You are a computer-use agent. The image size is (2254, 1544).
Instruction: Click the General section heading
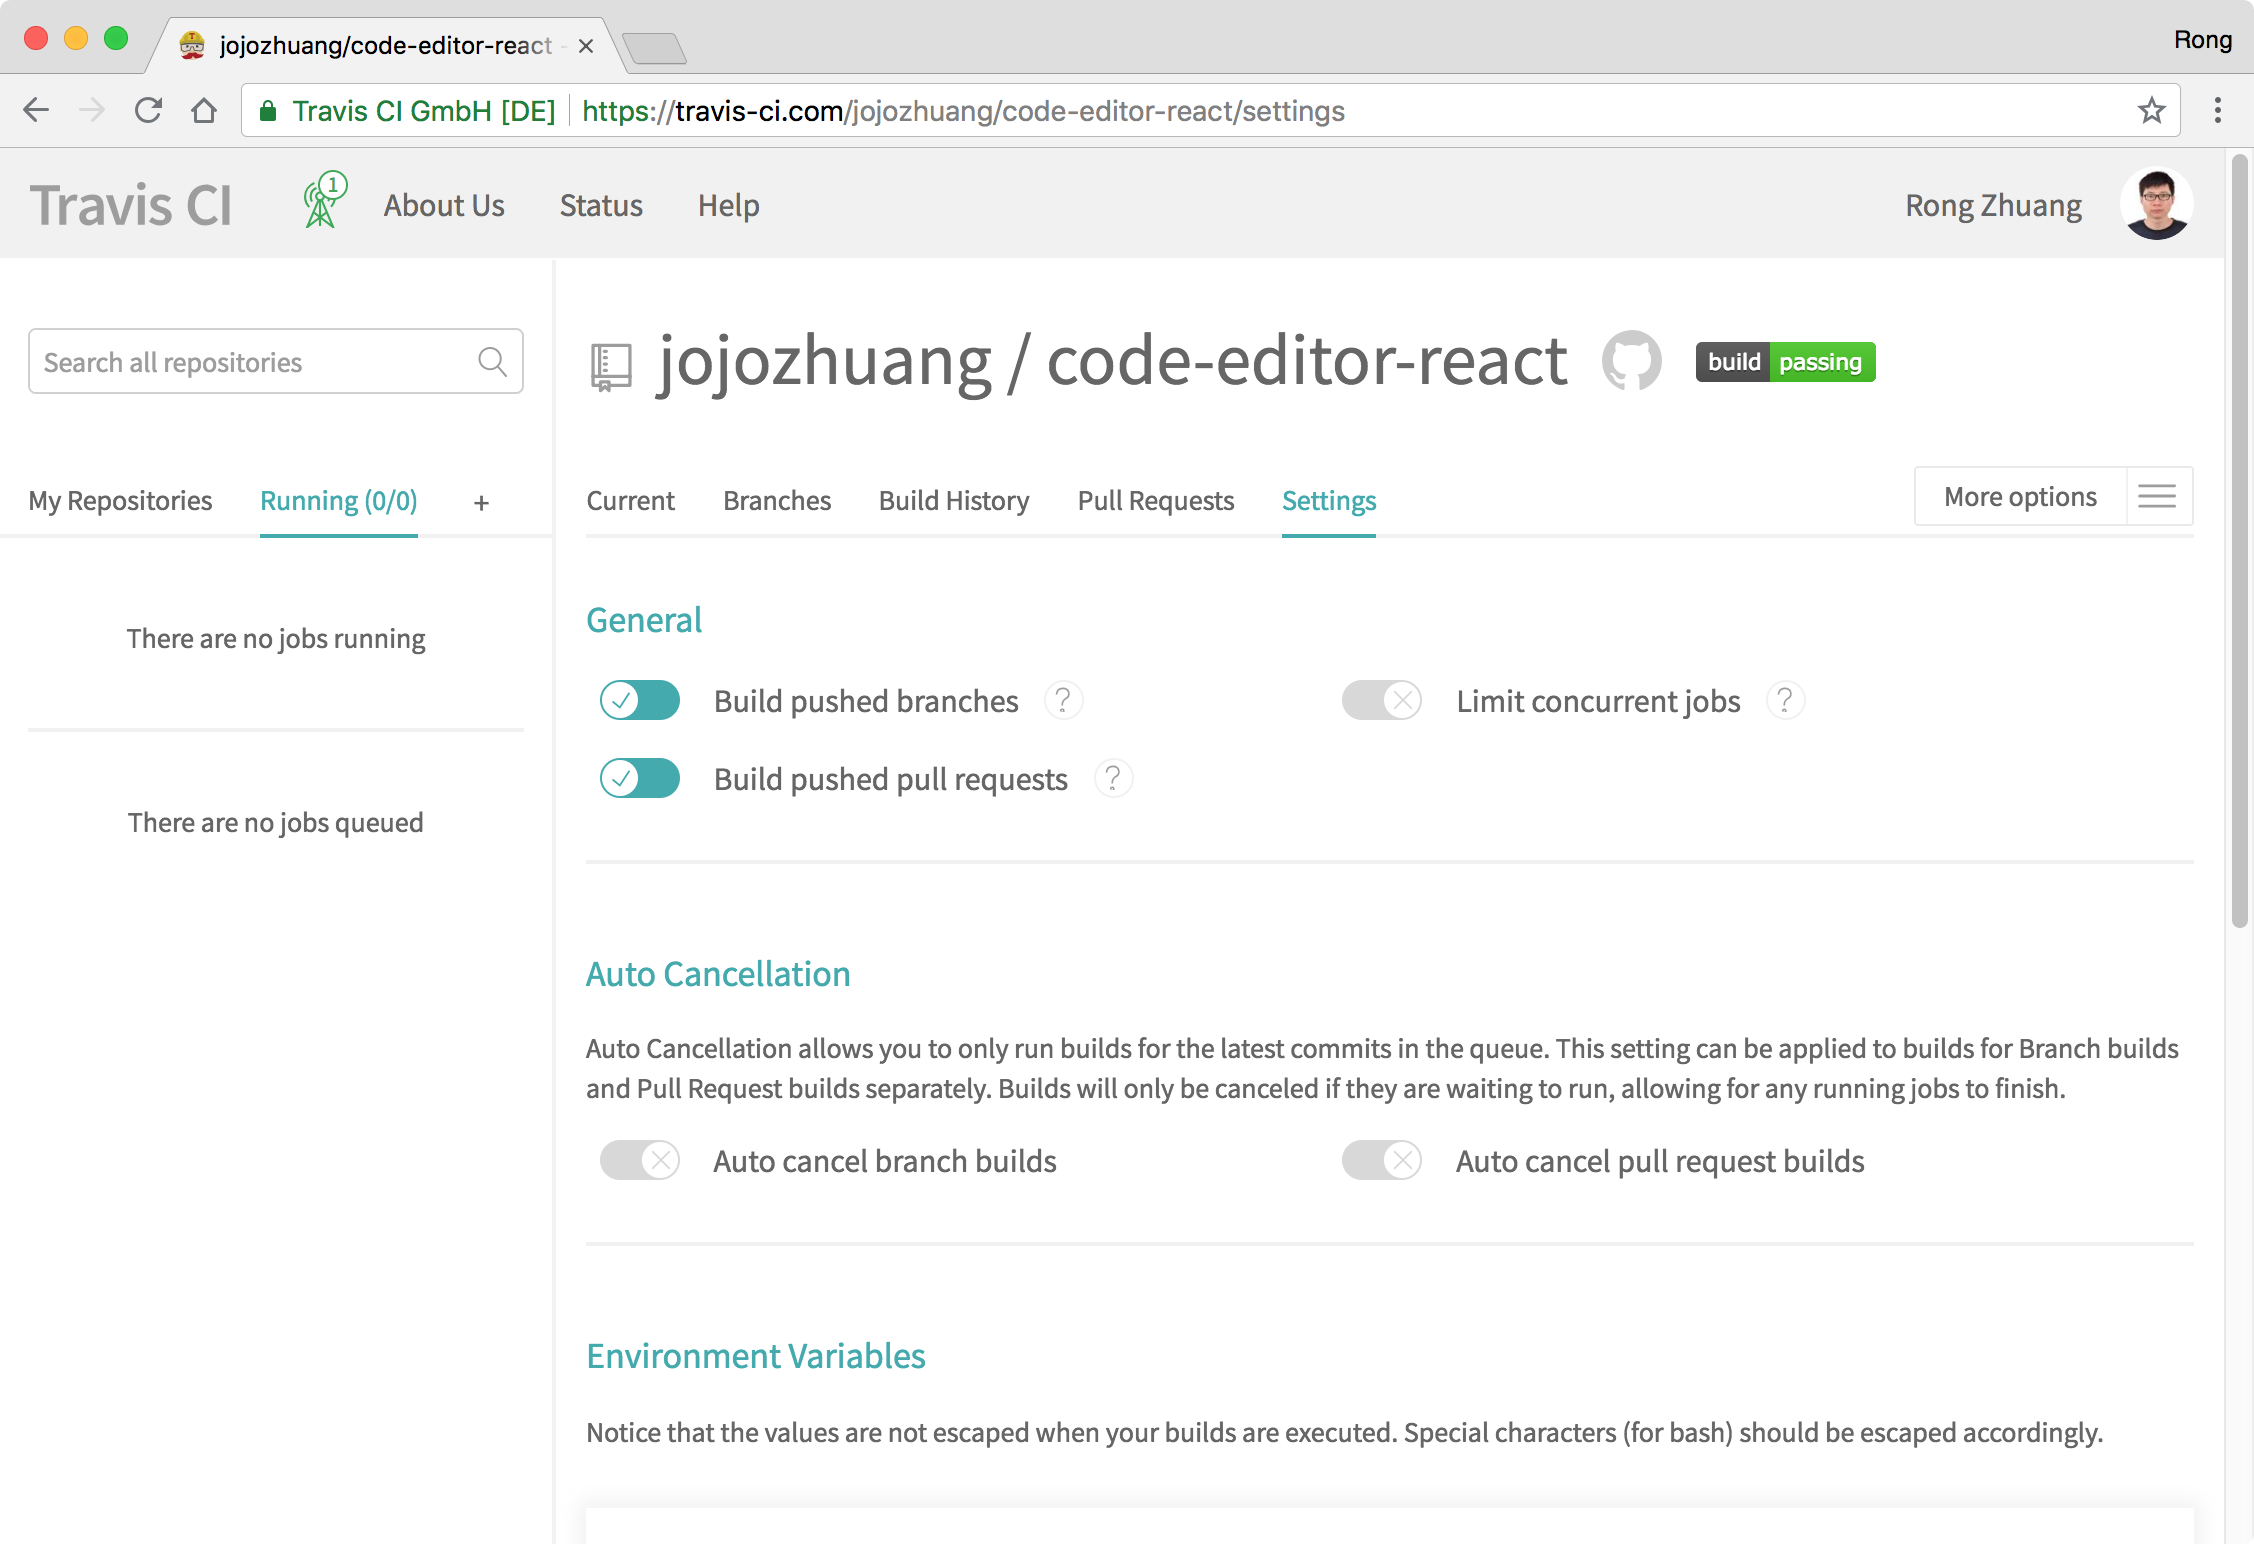click(x=644, y=620)
